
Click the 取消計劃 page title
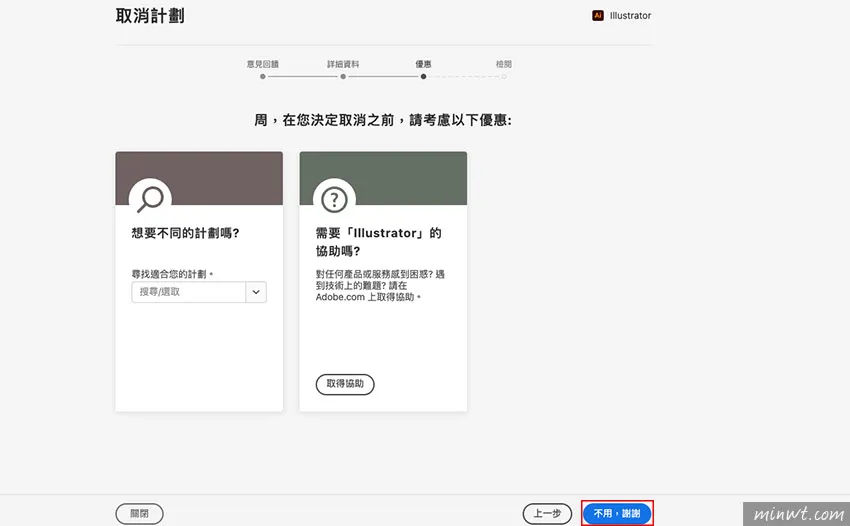150,16
